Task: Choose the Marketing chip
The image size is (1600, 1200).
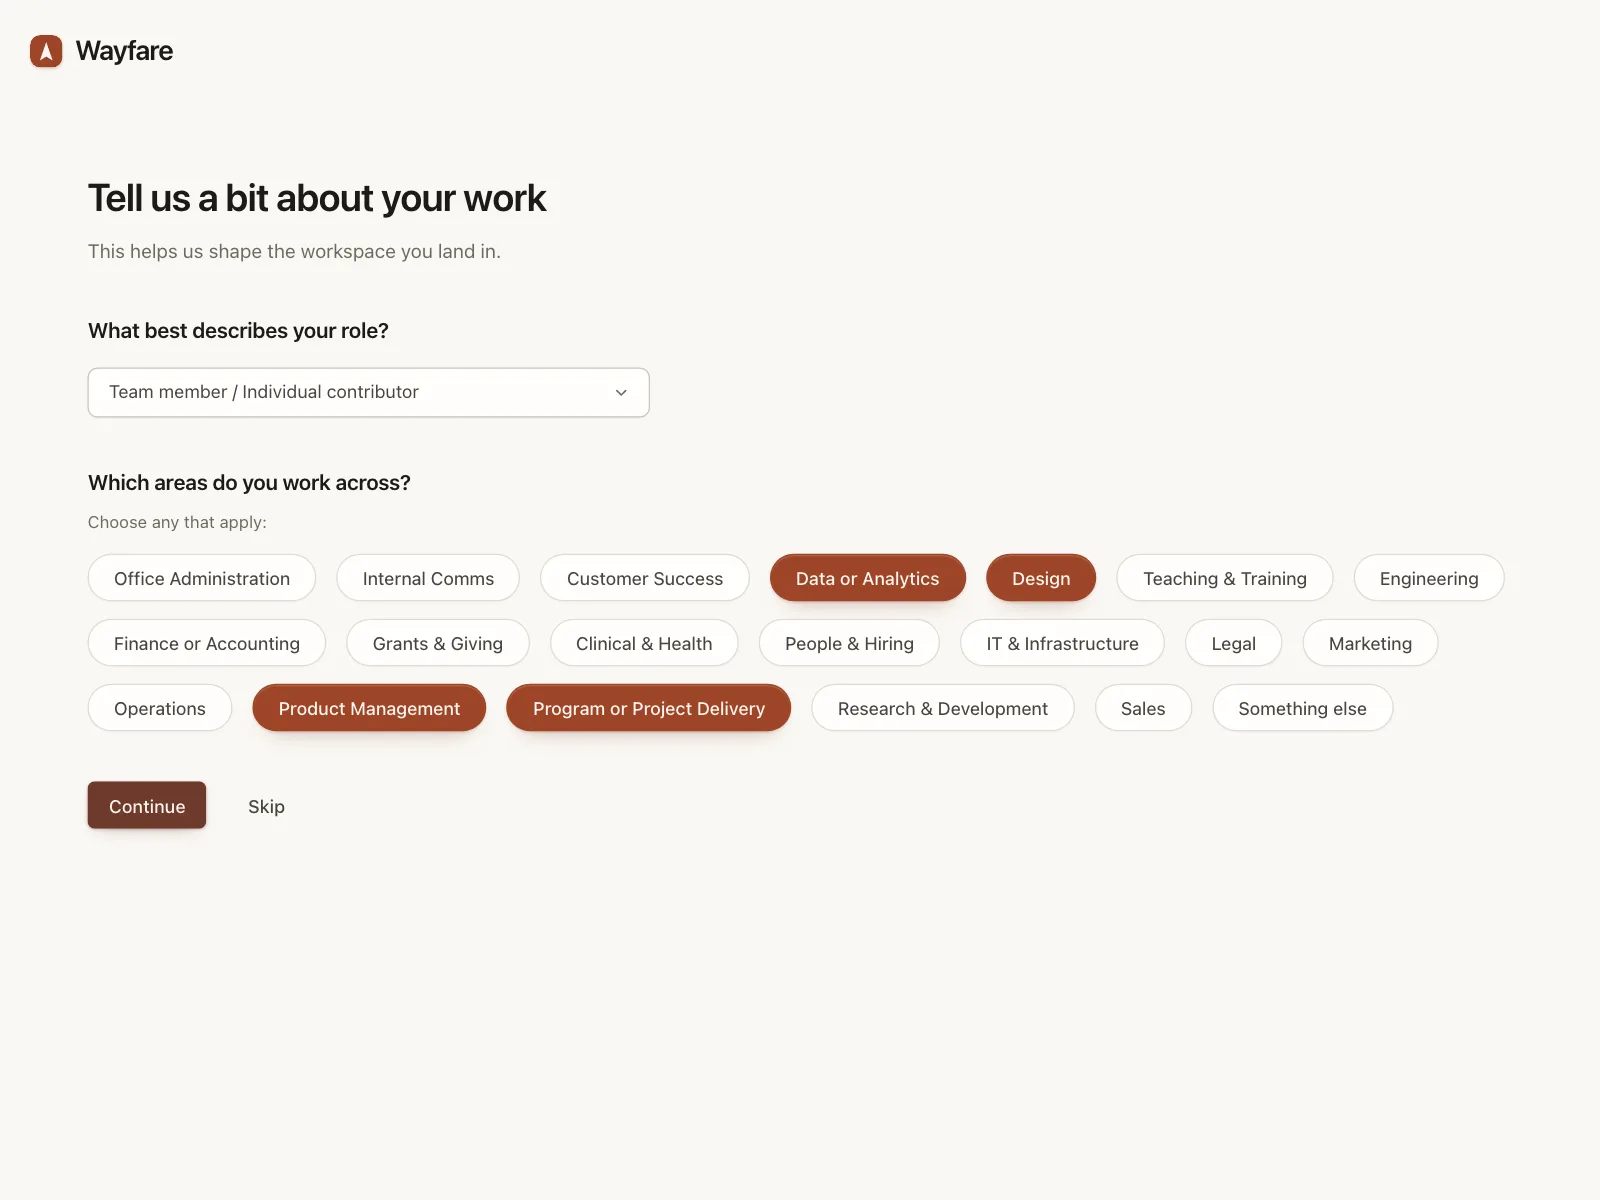Action: [1370, 643]
